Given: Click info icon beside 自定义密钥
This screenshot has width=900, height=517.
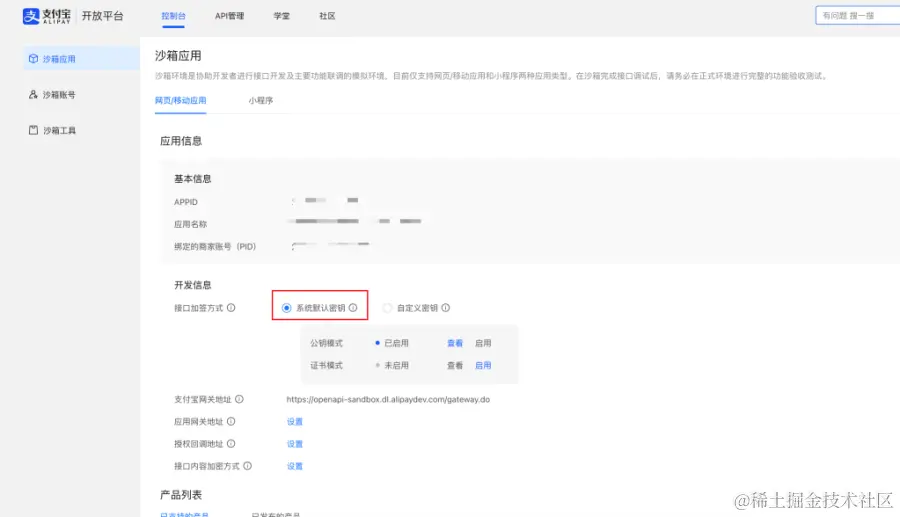Looking at the screenshot, I should (445, 308).
